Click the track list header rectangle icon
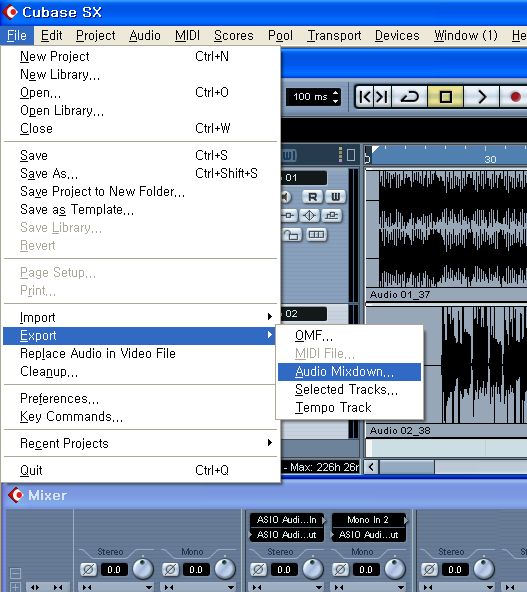This screenshot has height=592, width=527. (351, 155)
